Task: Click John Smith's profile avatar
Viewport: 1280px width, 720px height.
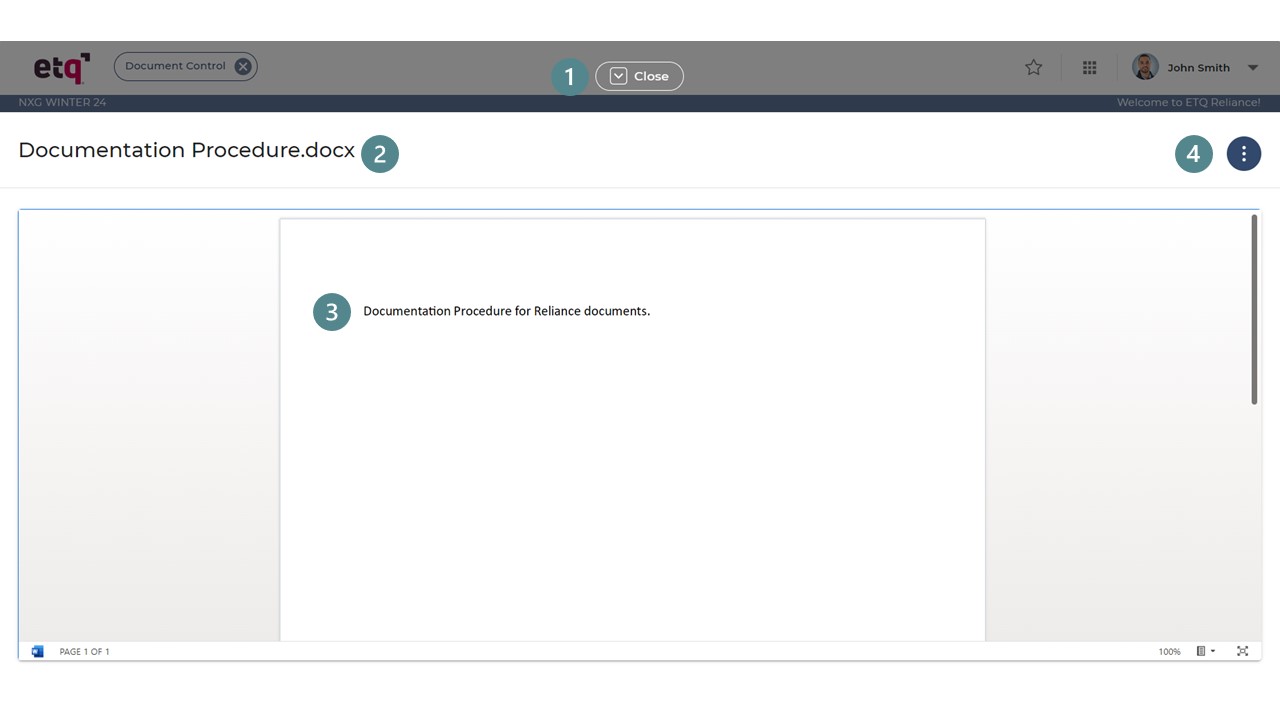Action: click(x=1145, y=66)
